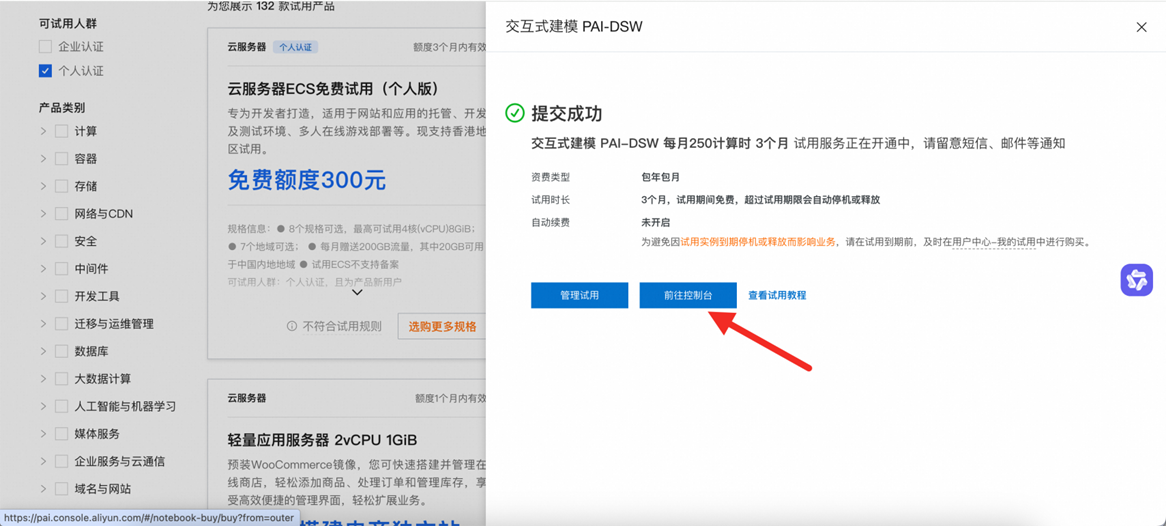Expand the 安全 category chevron
Screen dimensions: 1166x526
(x=43, y=242)
